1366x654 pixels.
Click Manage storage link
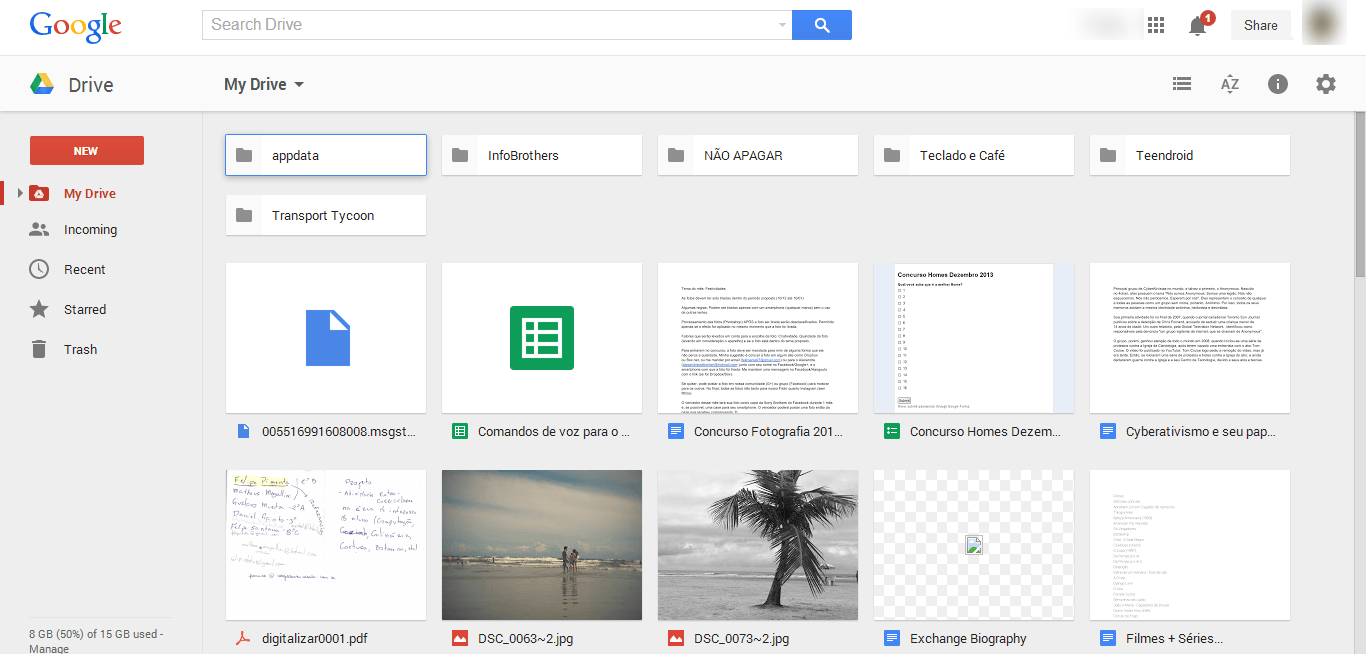pos(49,648)
